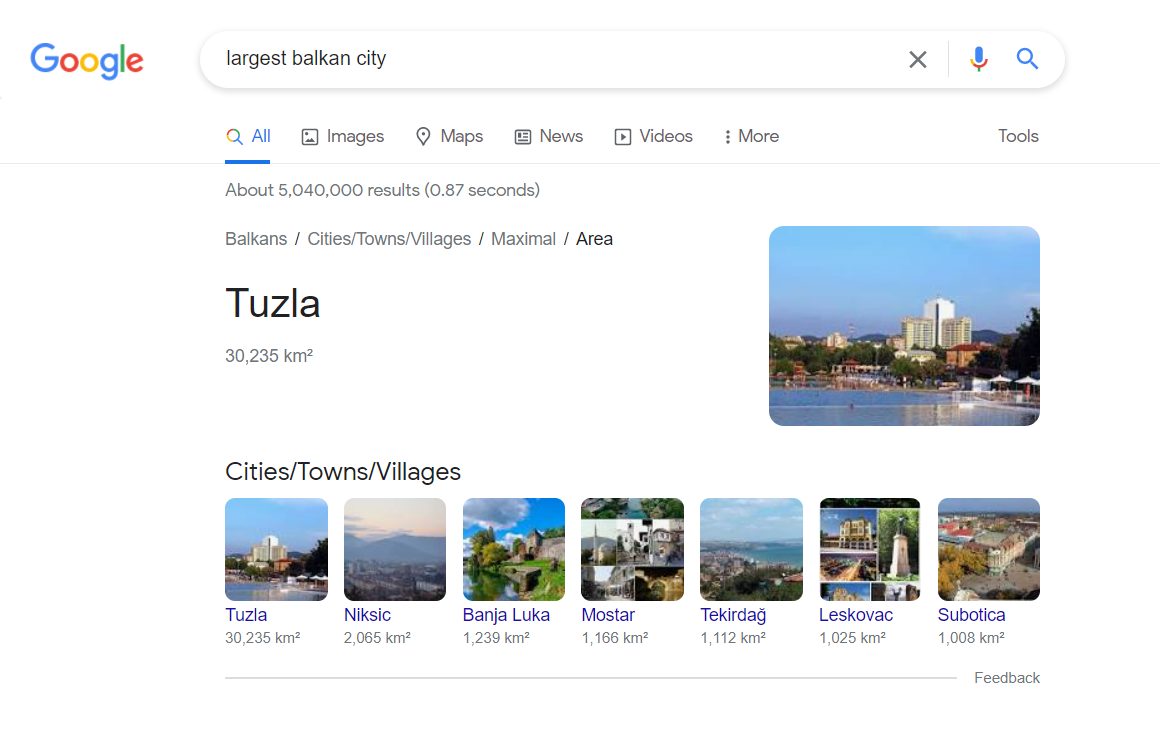
Task: Select the Niksic thumbnail image
Action: click(395, 549)
